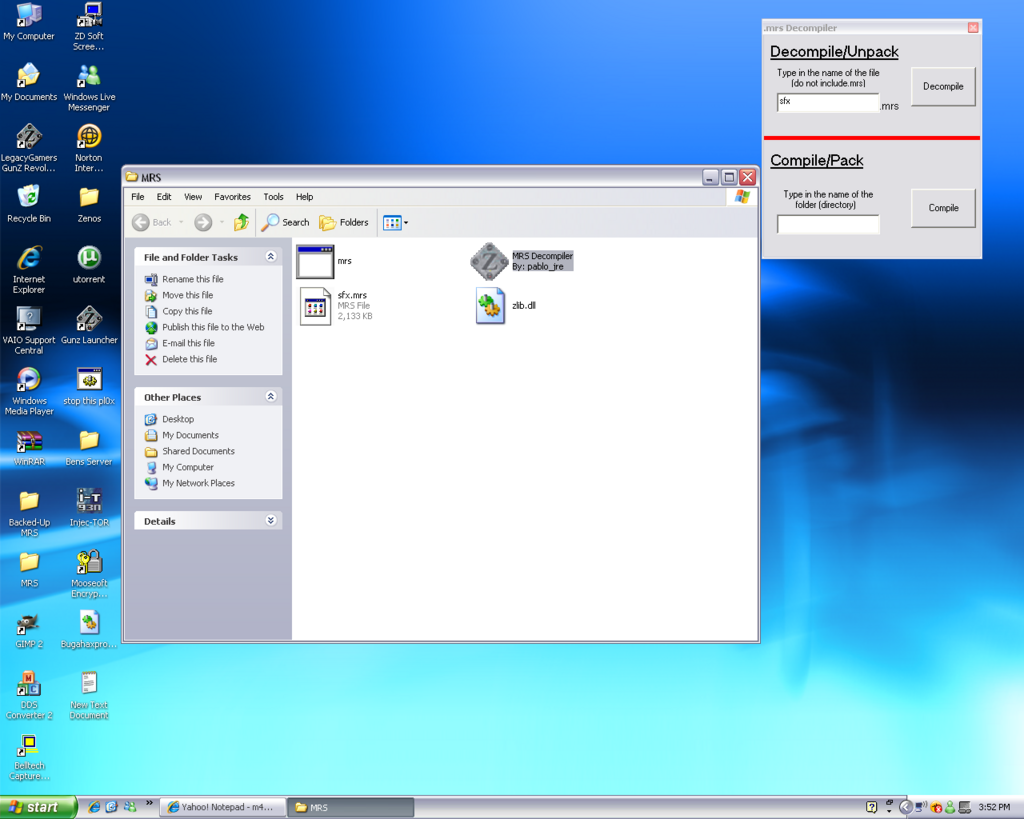This screenshot has height=819, width=1024.
Task: Open the Tools menu
Action: click(x=273, y=197)
